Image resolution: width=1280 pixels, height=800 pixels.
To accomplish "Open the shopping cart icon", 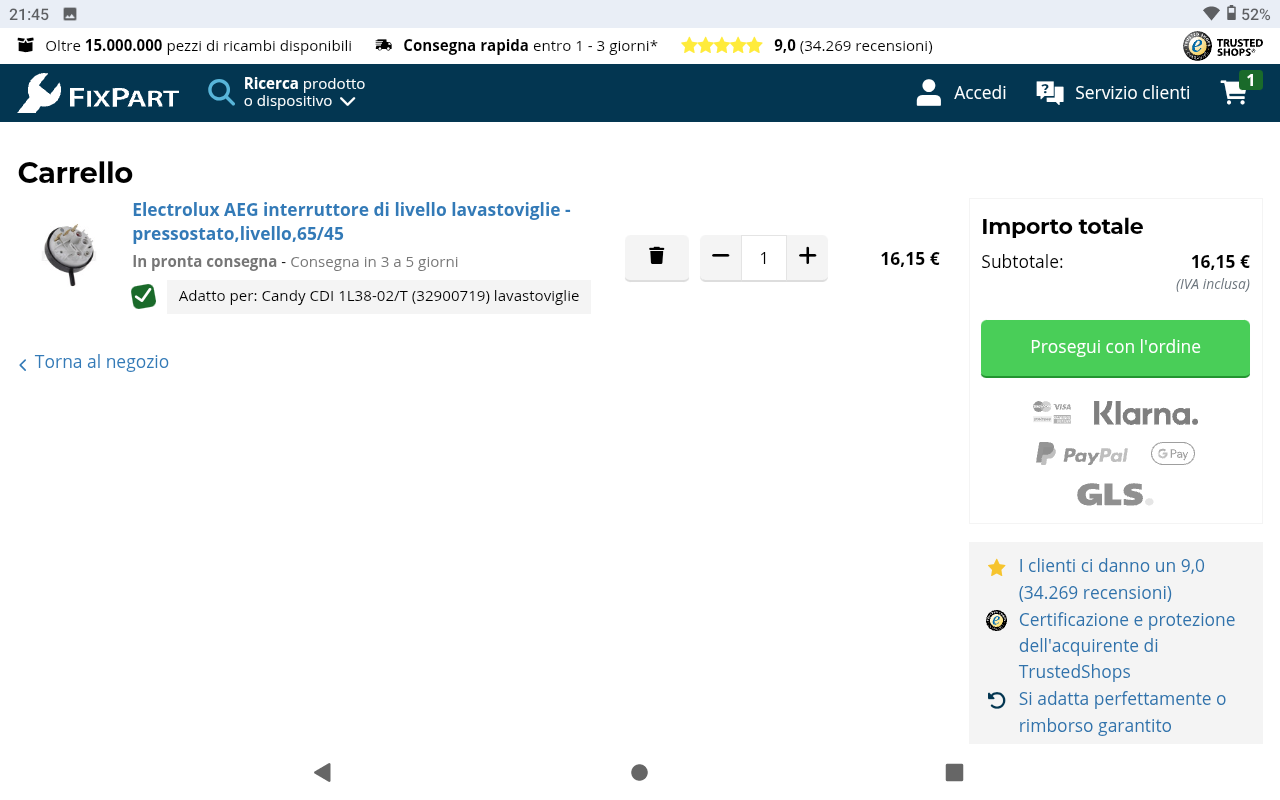I will 1235,93.
